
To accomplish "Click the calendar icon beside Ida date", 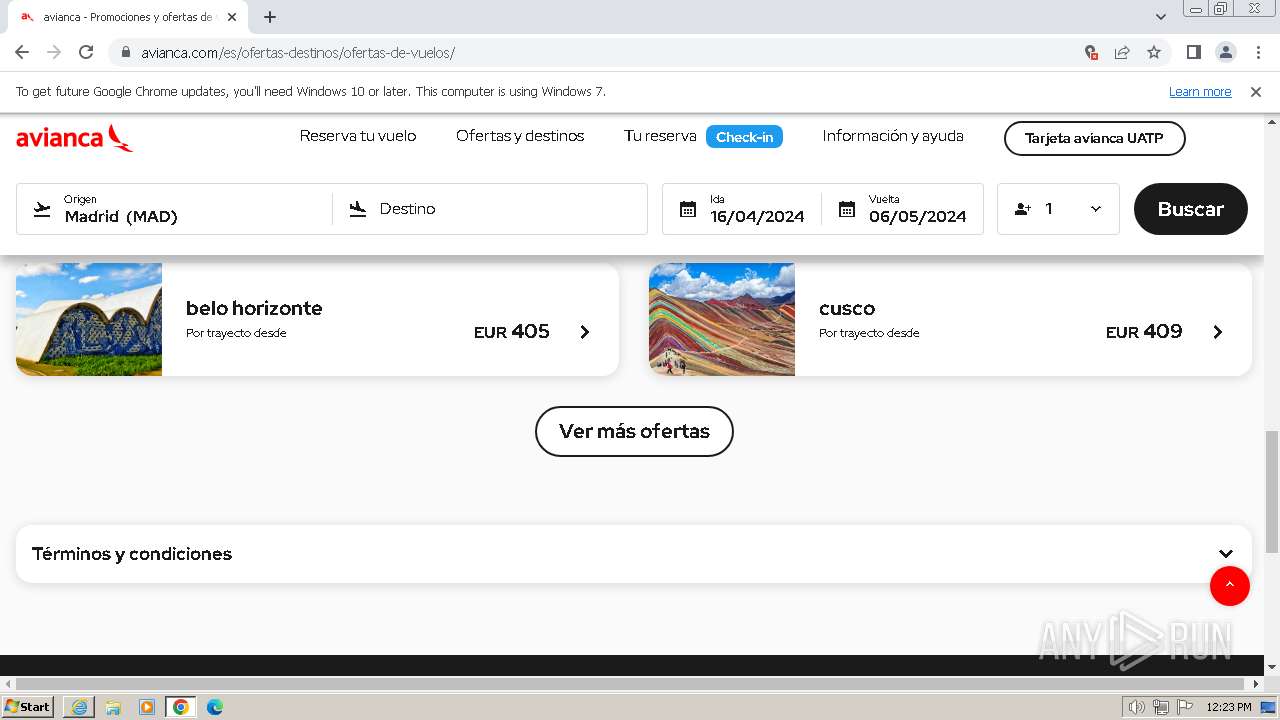I will [688, 209].
